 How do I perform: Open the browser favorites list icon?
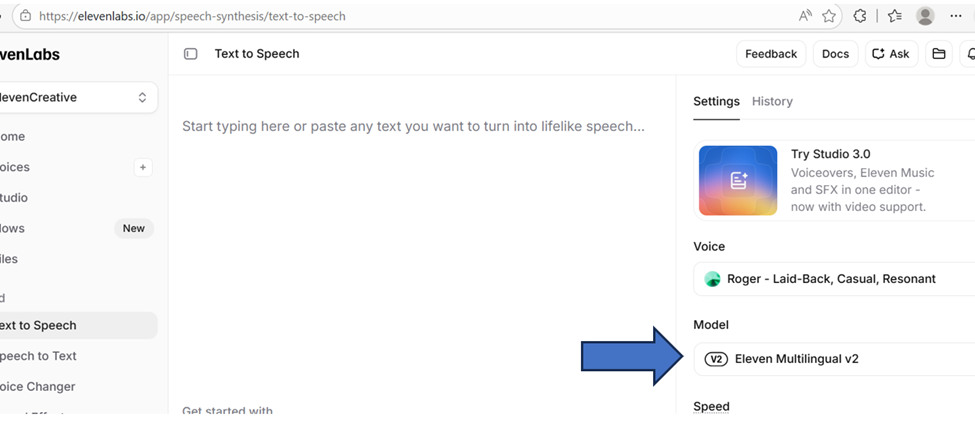[894, 16]
